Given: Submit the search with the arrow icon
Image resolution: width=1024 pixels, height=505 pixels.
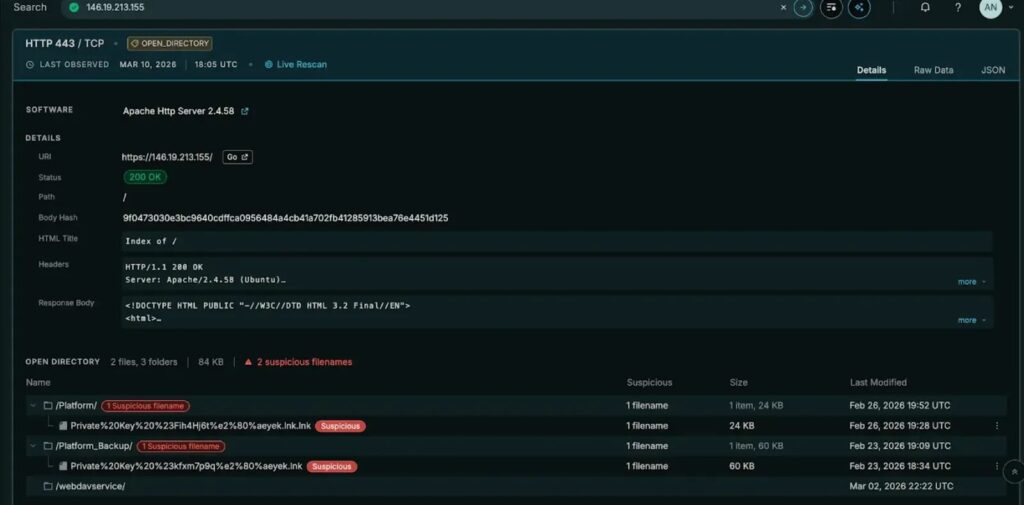Looking at the screenshot, I should coord(802,8).
